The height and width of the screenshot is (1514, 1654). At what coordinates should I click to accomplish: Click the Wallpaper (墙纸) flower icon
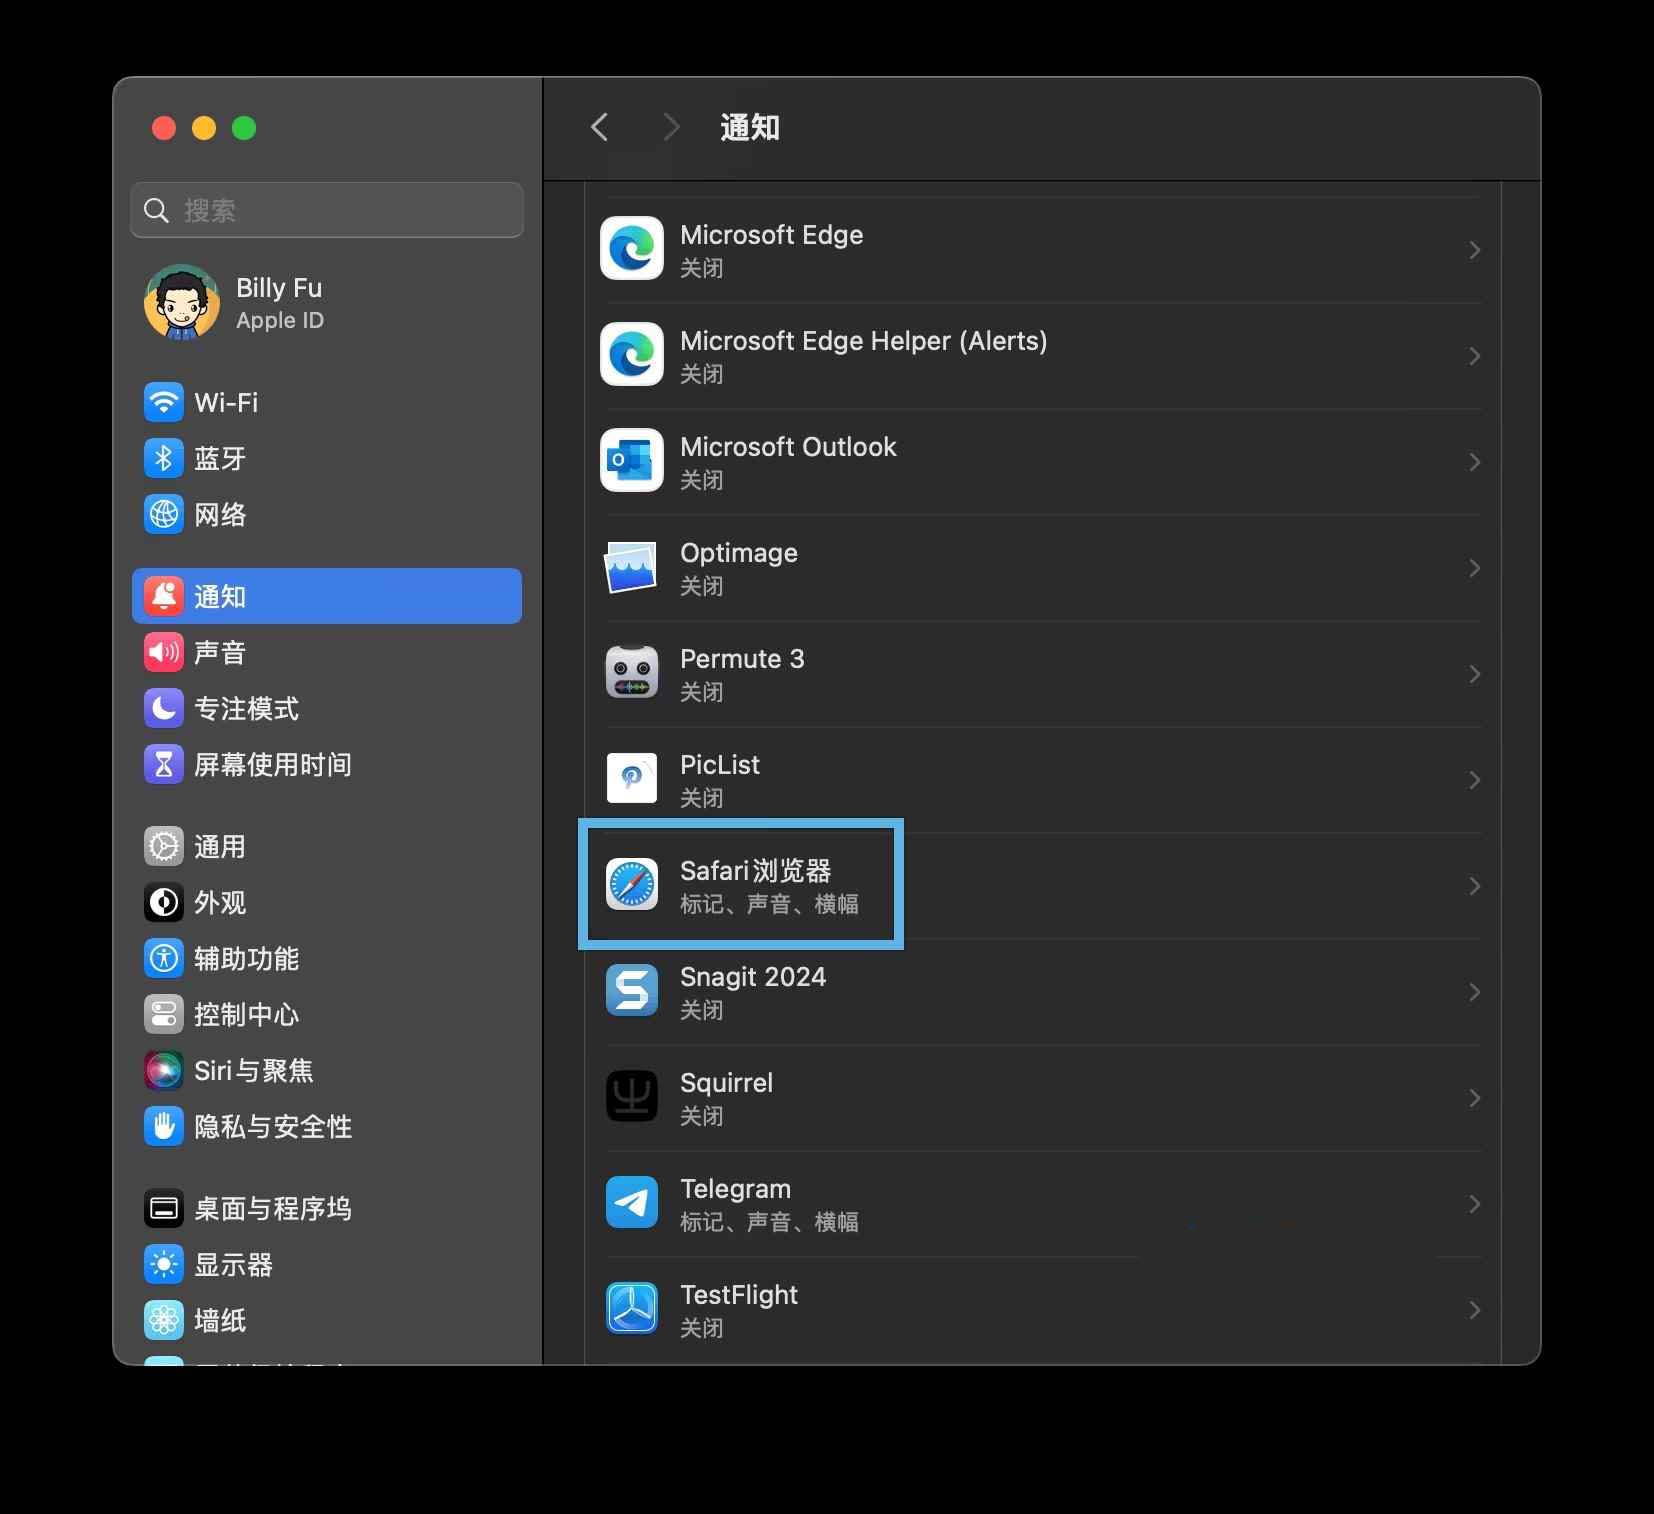164,1321
